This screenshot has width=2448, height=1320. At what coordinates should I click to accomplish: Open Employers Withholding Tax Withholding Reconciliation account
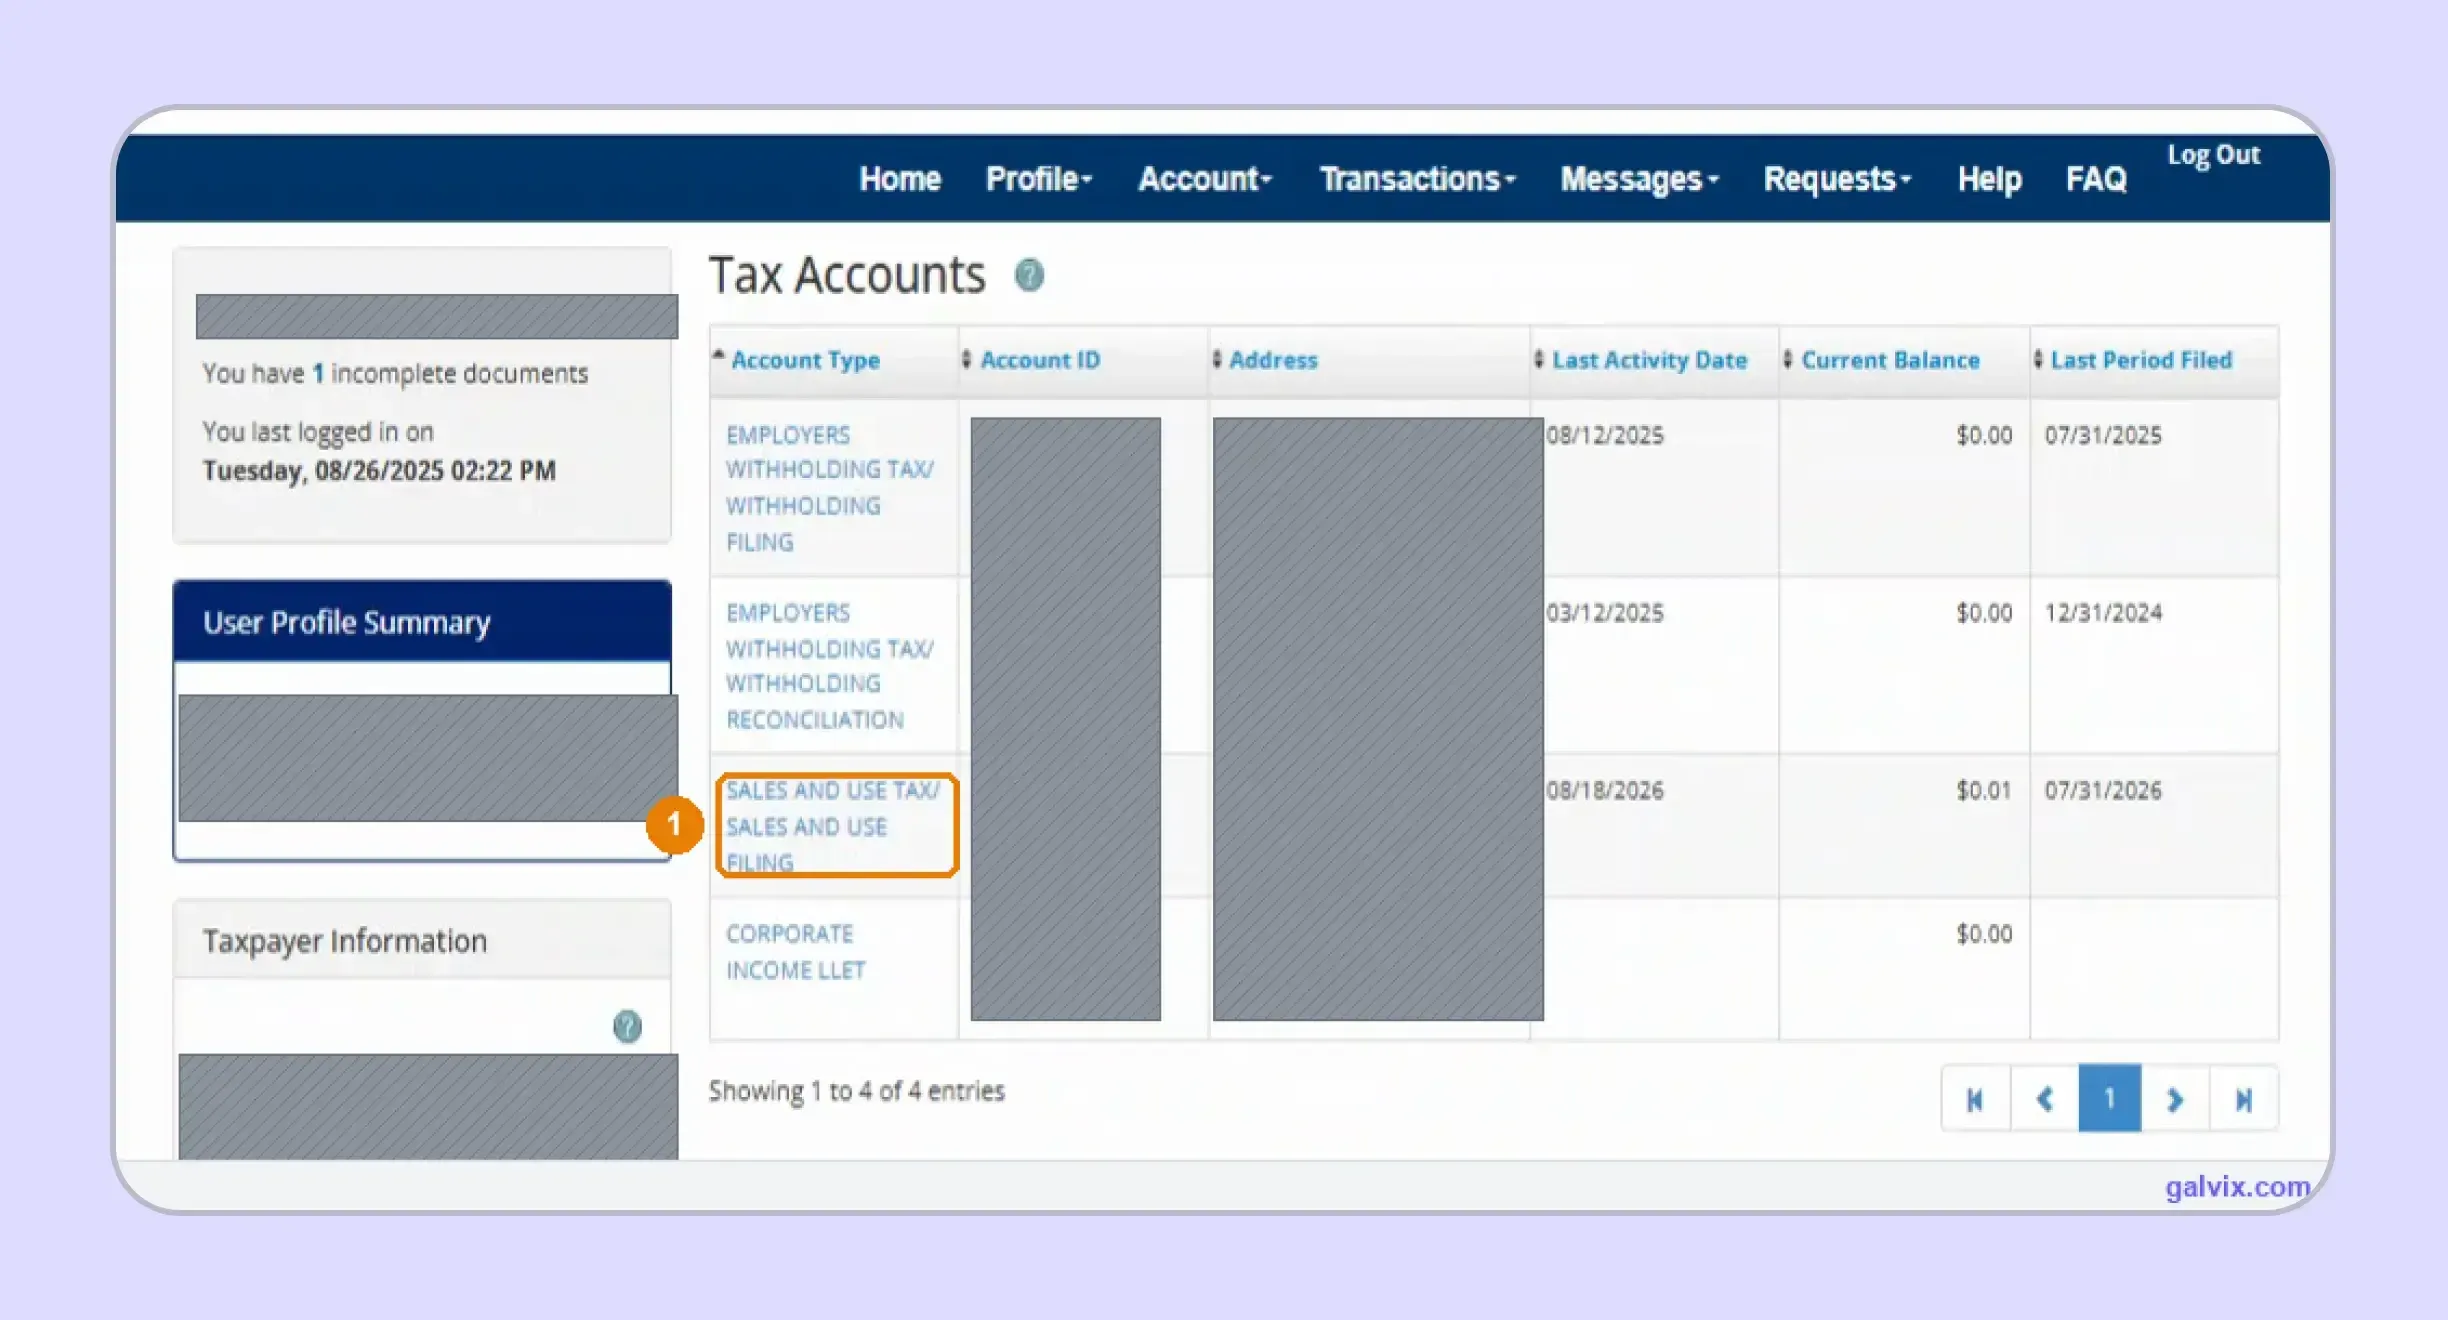click(829, 666)
